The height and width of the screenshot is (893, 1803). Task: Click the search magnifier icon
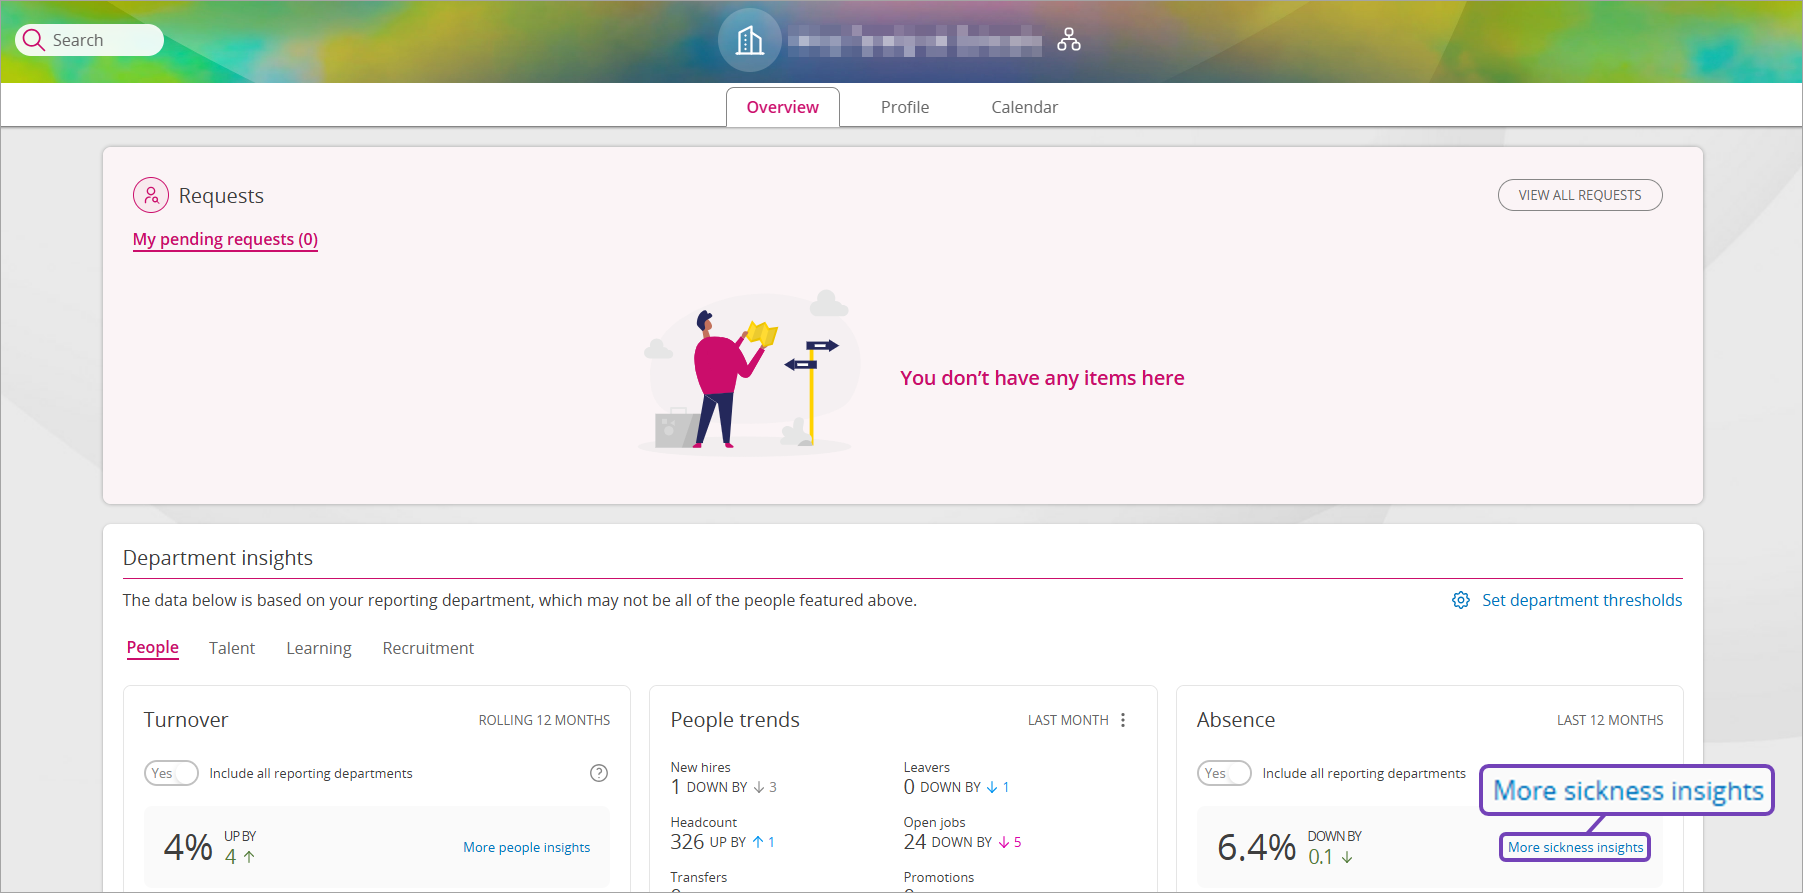[x=34, y=40]
